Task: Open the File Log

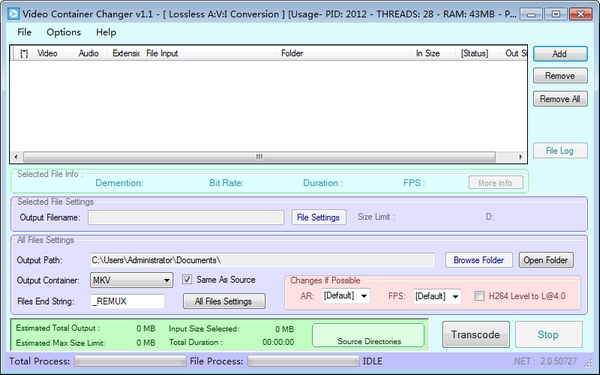Action: pos(560,150)
